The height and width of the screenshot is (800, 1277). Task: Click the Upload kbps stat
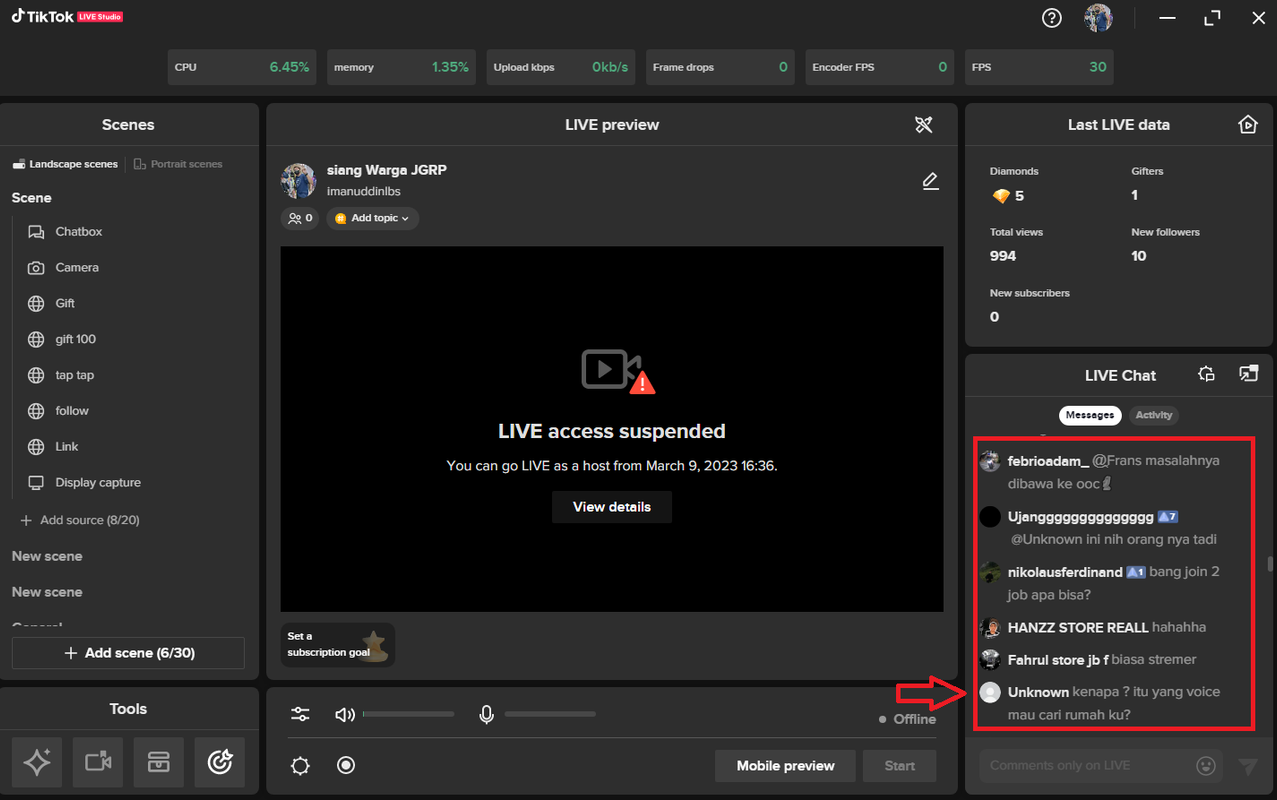(561, 67)
